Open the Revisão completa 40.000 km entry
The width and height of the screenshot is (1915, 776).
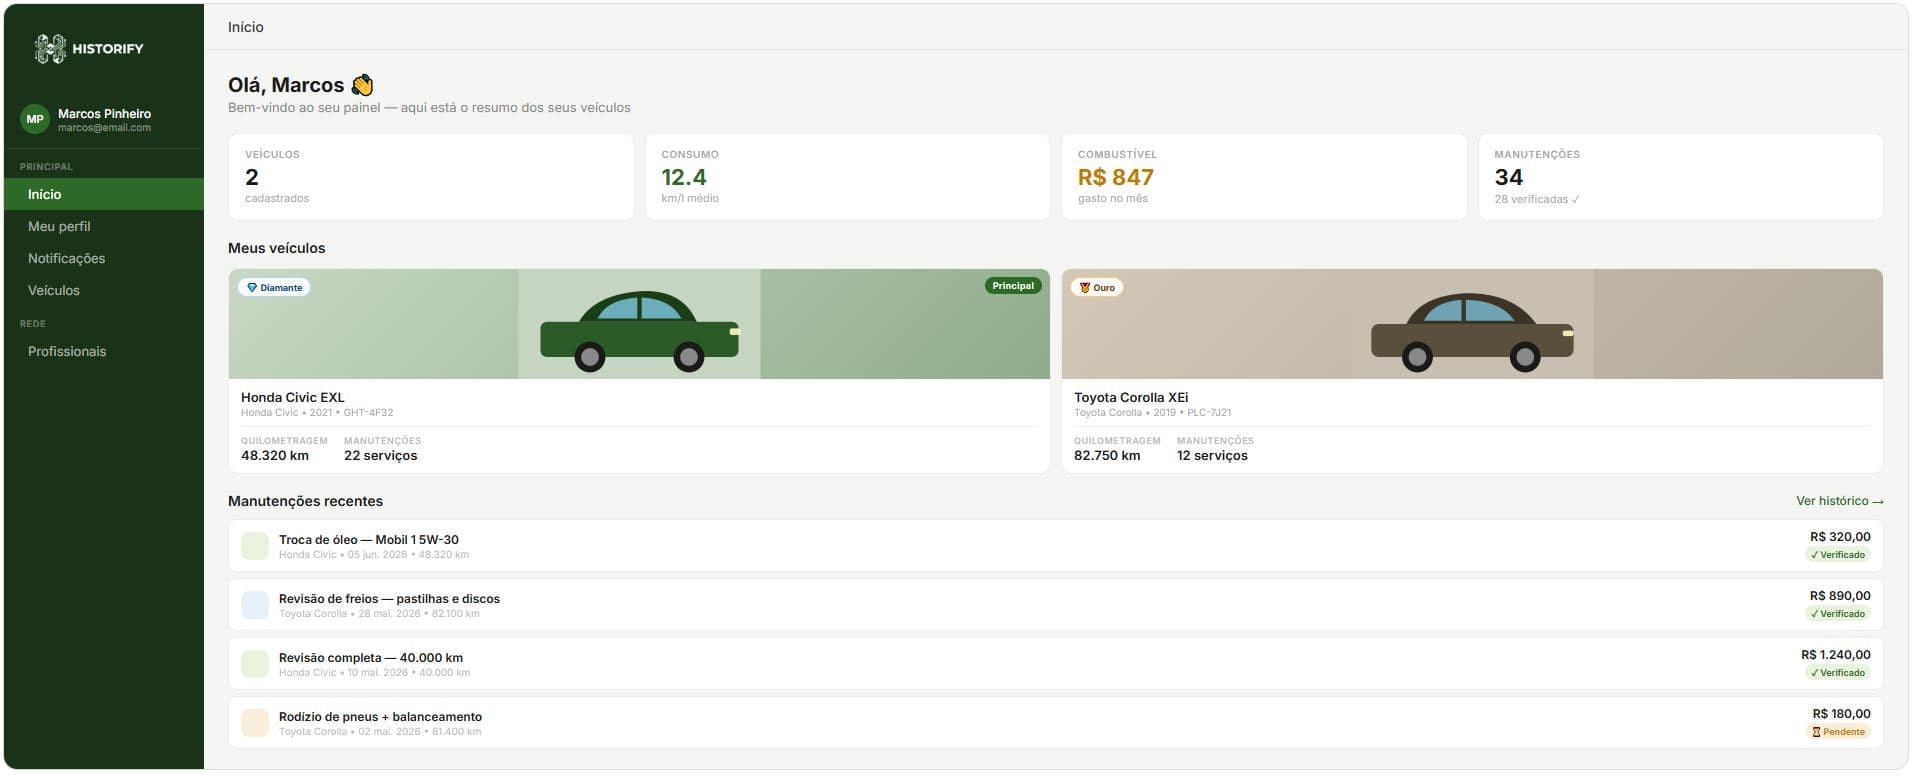[x=1055, y=664]
